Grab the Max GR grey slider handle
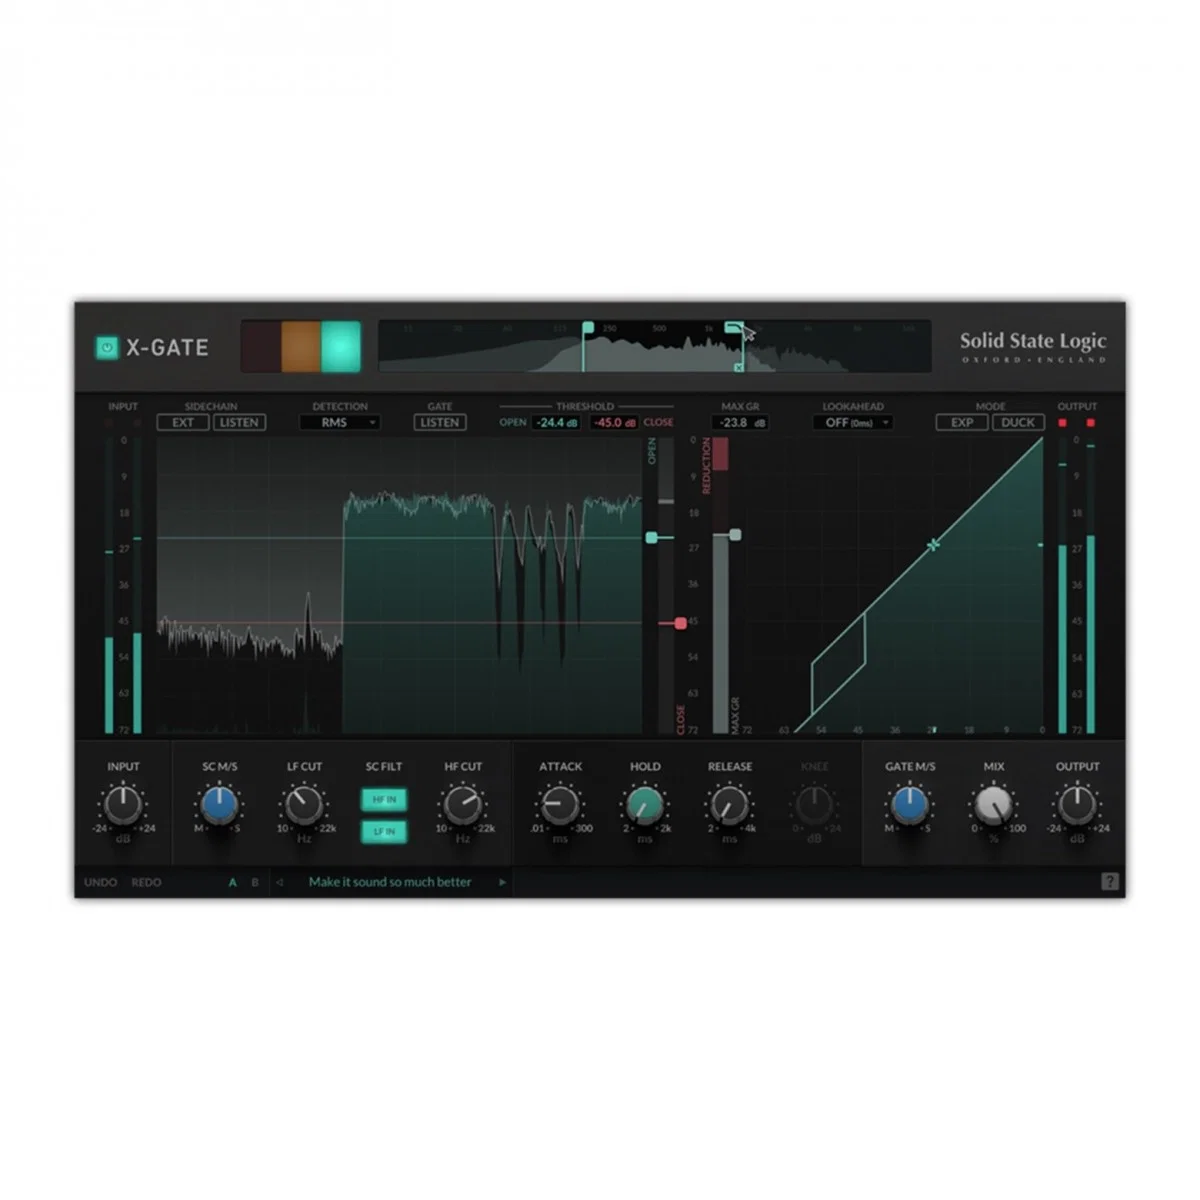The width and height of the screenshot is (1200, 1200). [x=735, y=535]
